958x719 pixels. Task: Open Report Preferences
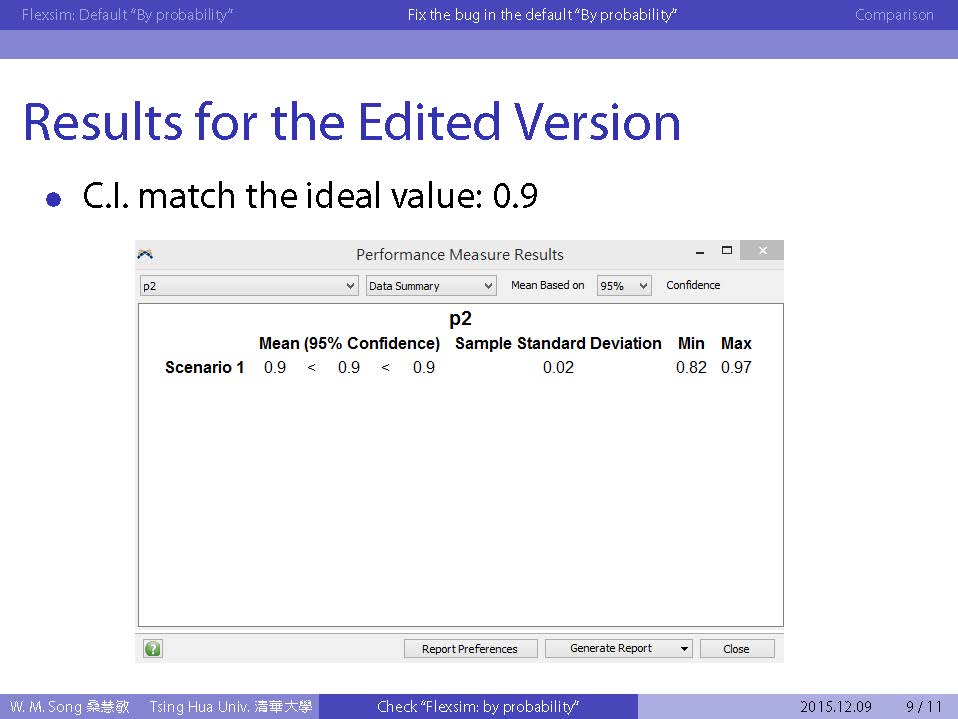pyautogui.click(x=470, y=649)
